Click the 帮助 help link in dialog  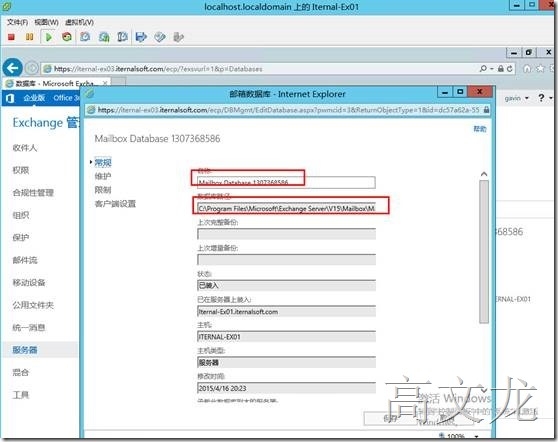[480, 128]
